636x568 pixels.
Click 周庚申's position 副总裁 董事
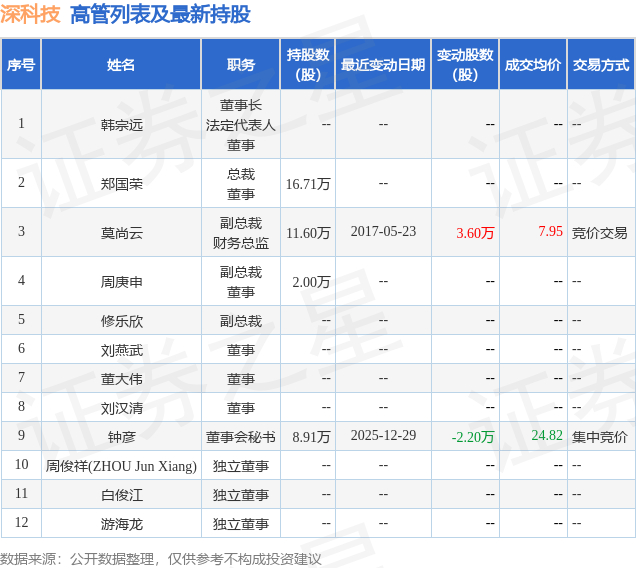coord(241,282)
